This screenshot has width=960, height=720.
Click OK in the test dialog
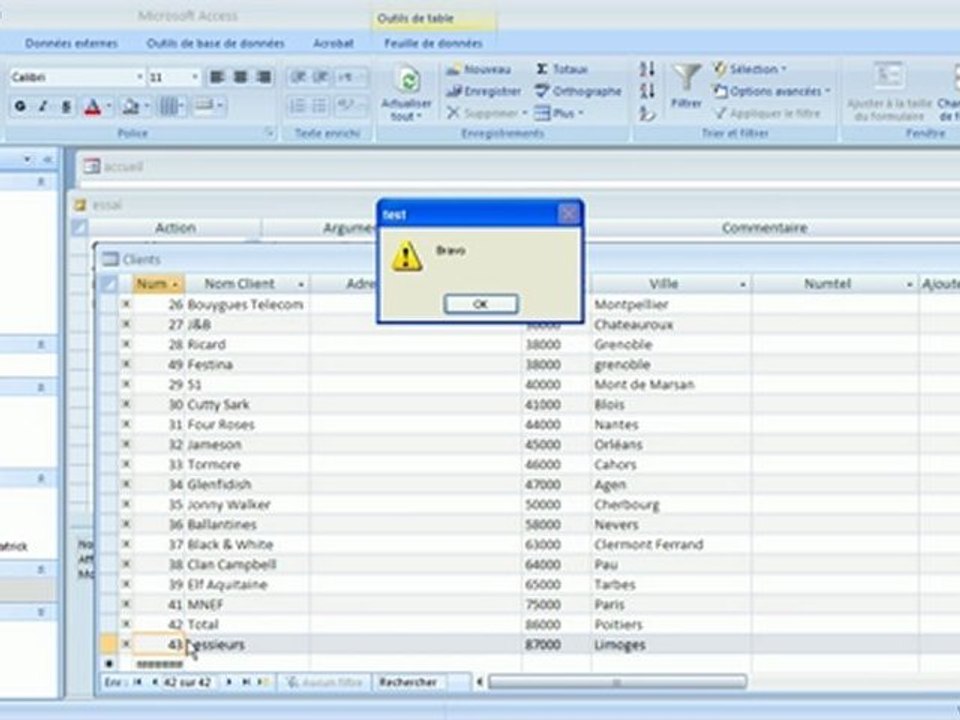click(481, 304)
